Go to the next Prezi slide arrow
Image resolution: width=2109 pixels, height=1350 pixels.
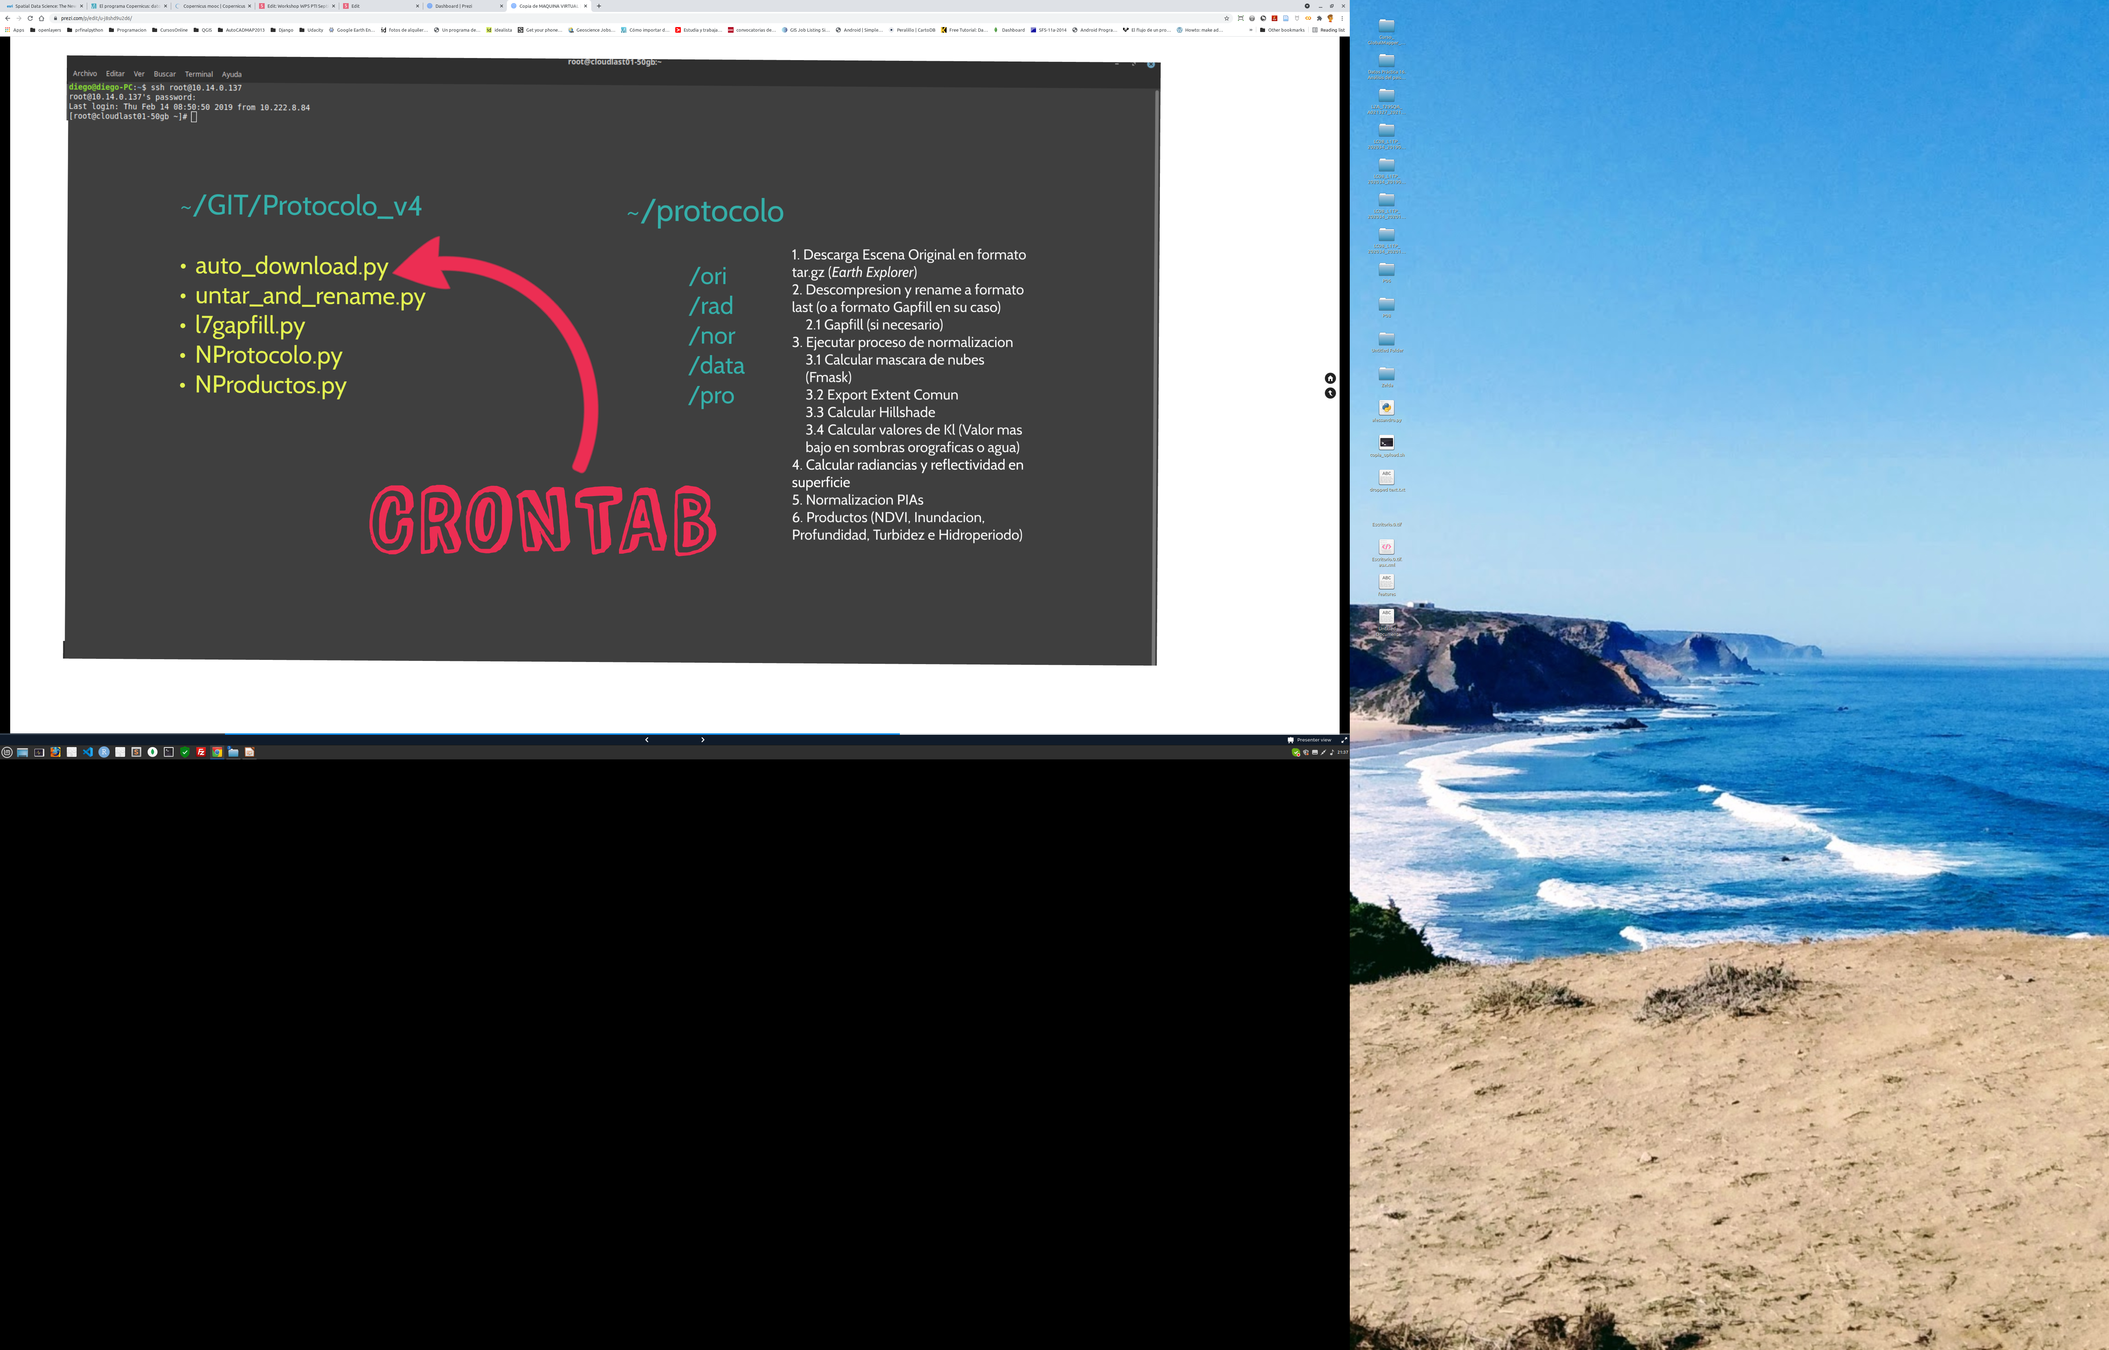[702, 740]
